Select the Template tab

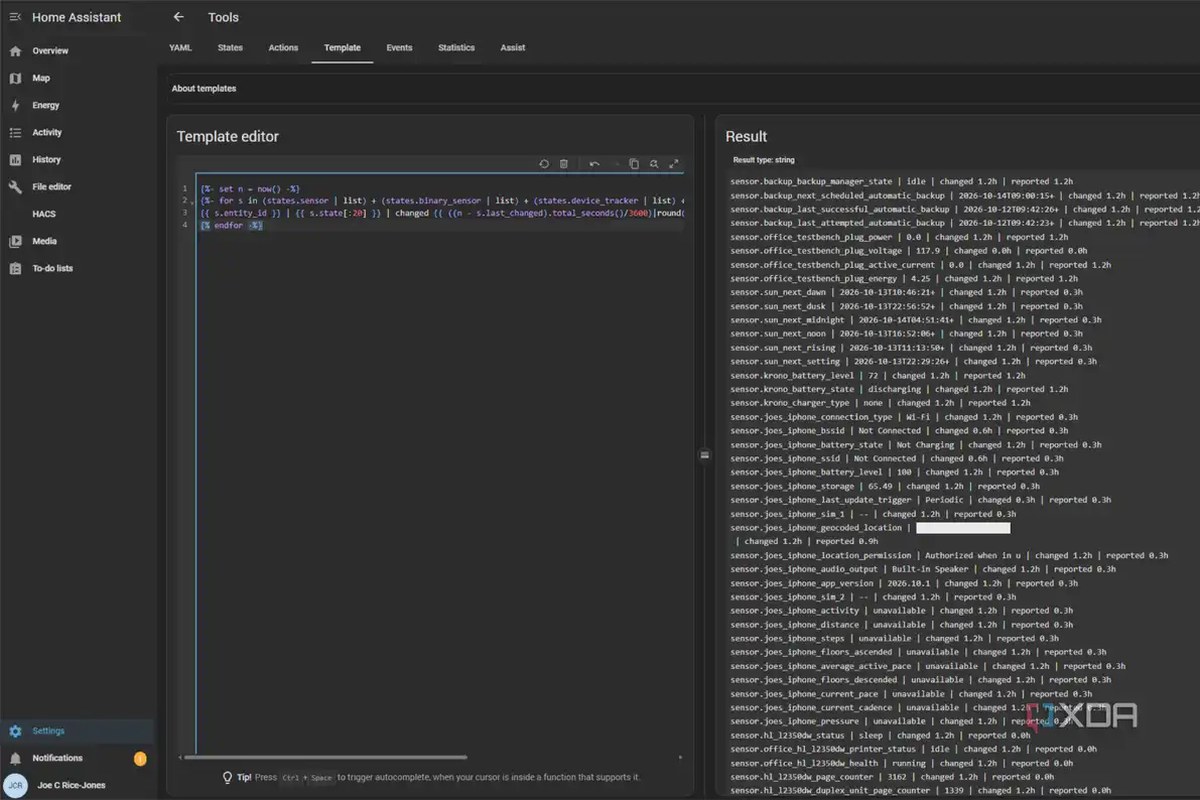click(x=342, y=48)
